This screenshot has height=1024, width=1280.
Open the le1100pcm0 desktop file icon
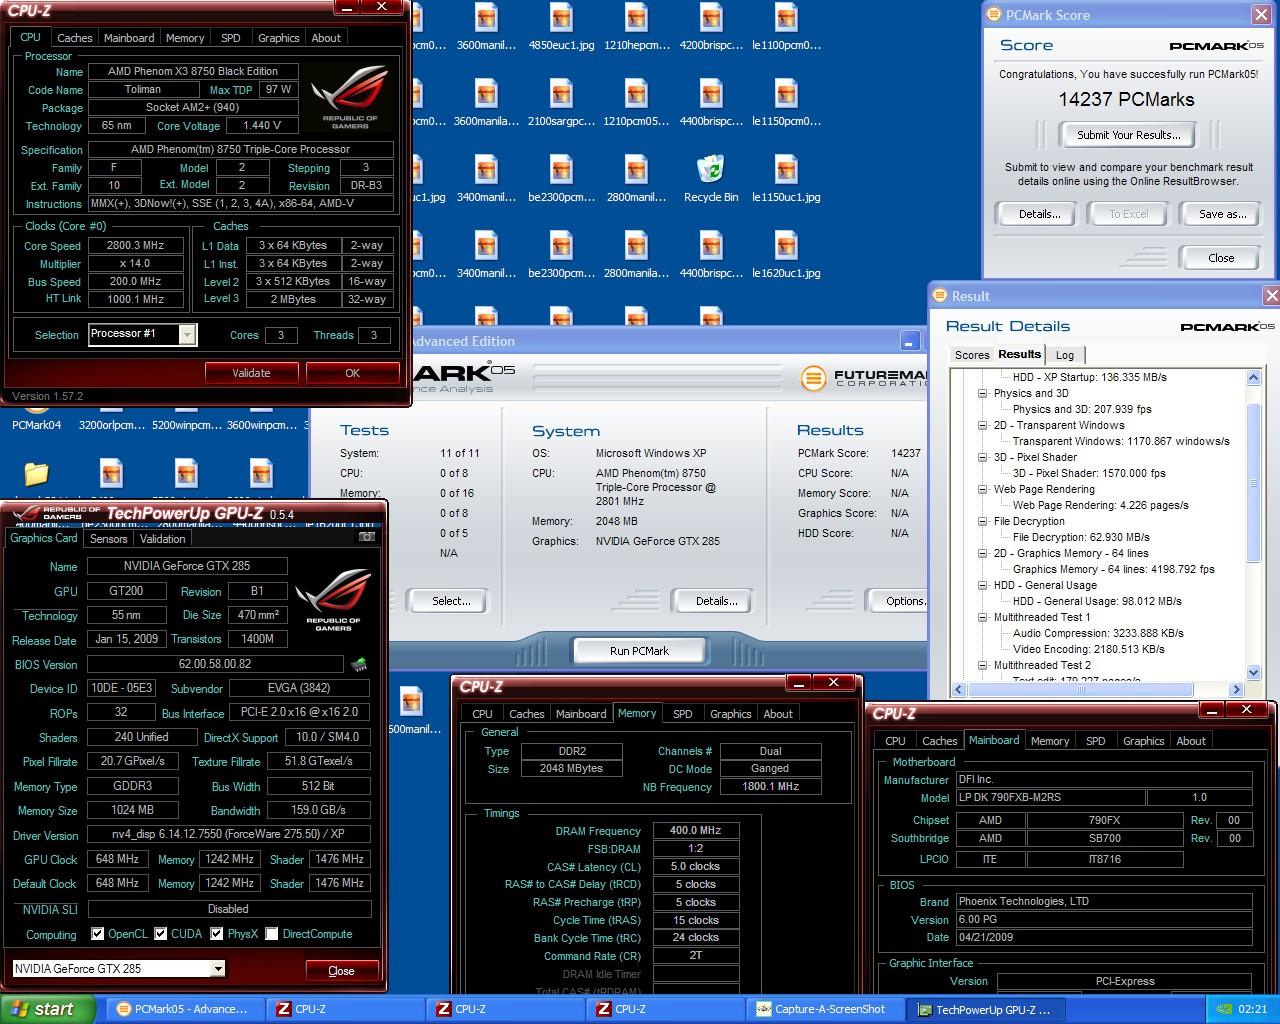786,26
